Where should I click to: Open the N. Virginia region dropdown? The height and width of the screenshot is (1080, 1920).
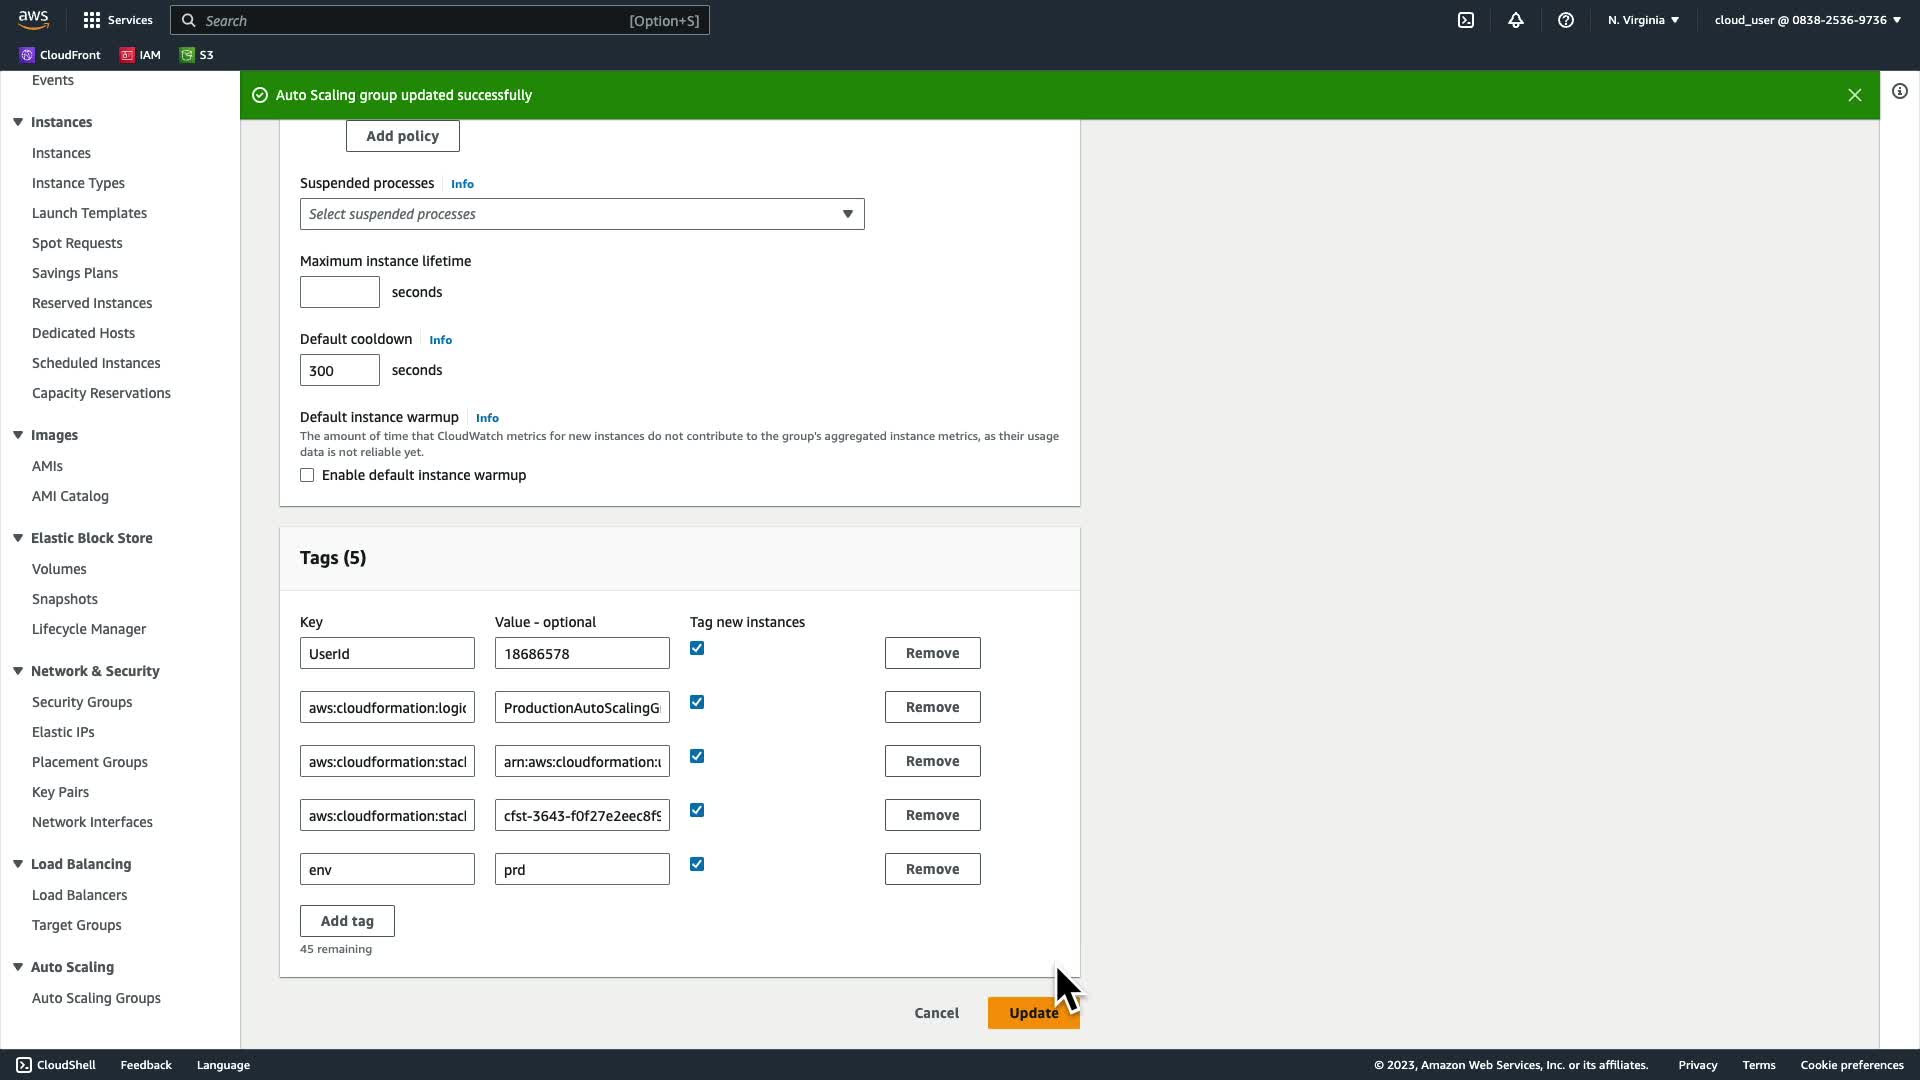[1643, 20]
